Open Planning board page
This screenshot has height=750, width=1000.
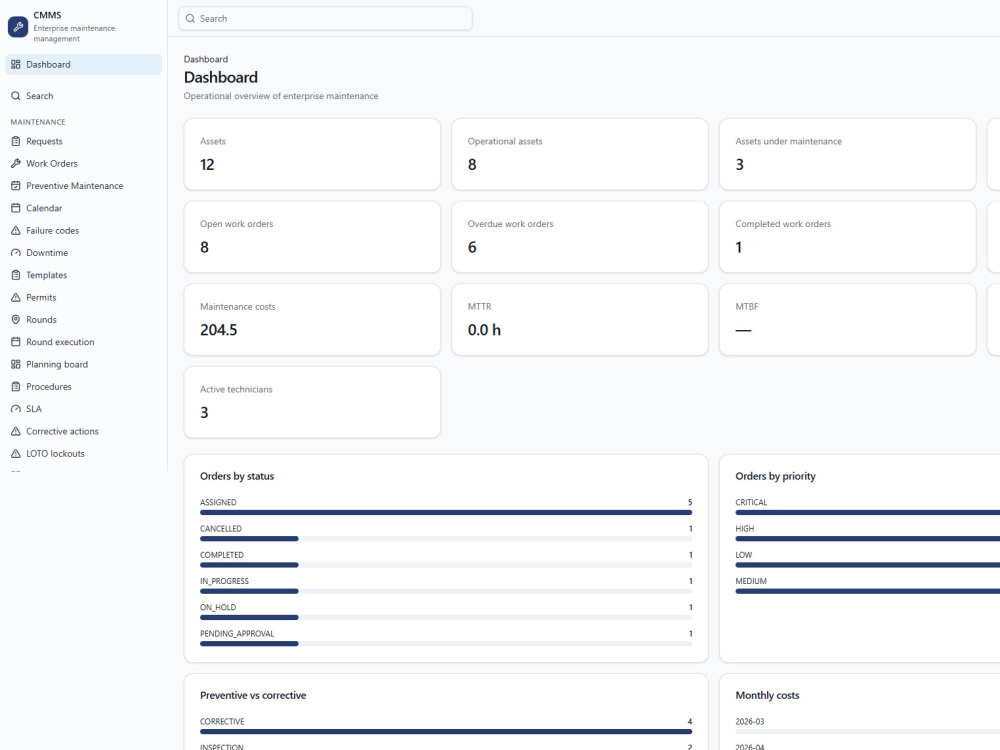pos(84,364)
